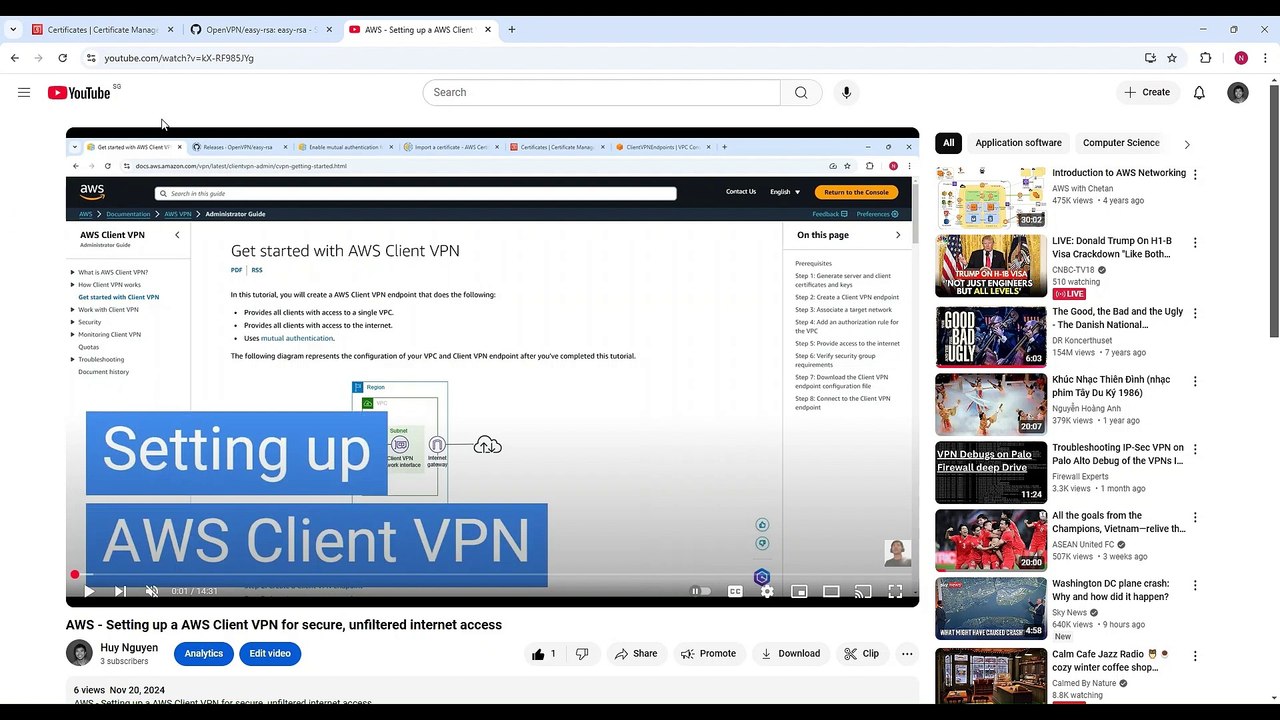1280x720 pixels.
Task: Filter by Application software chip
Action: click(x=1018, y=143)
